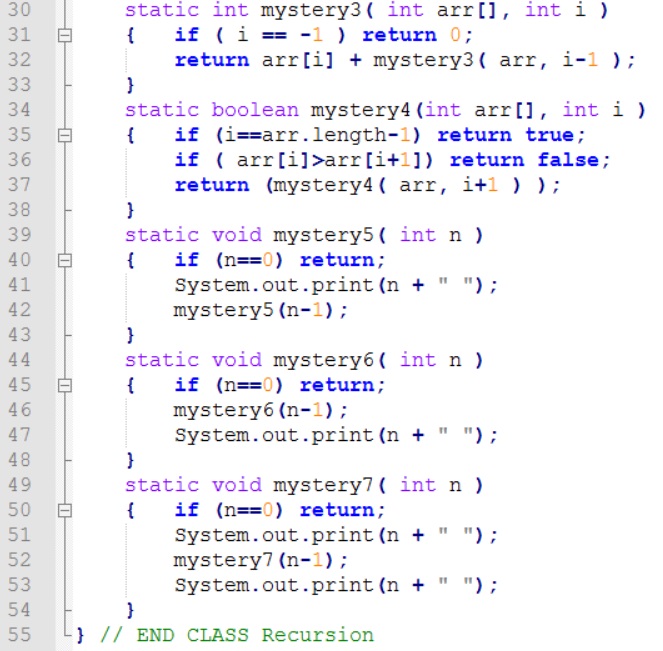
Task: Click mystery5 method name on line 39
Action: 323,236
